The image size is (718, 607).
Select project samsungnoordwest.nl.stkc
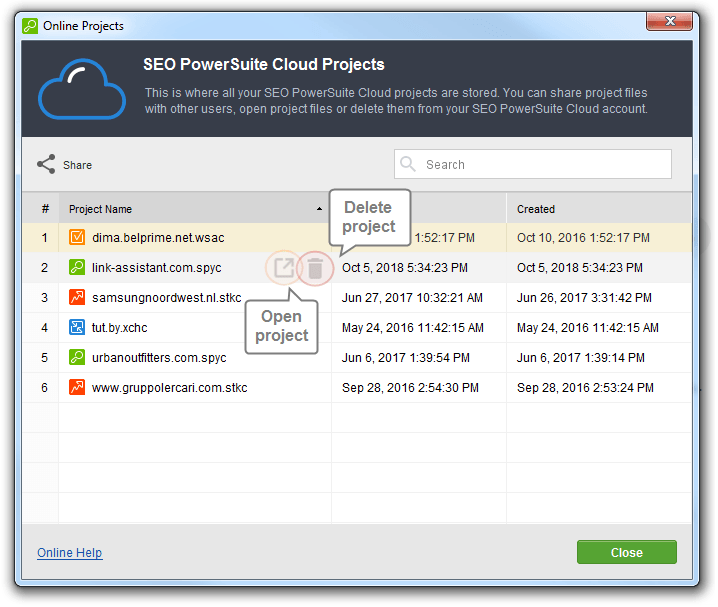point(167,298)
